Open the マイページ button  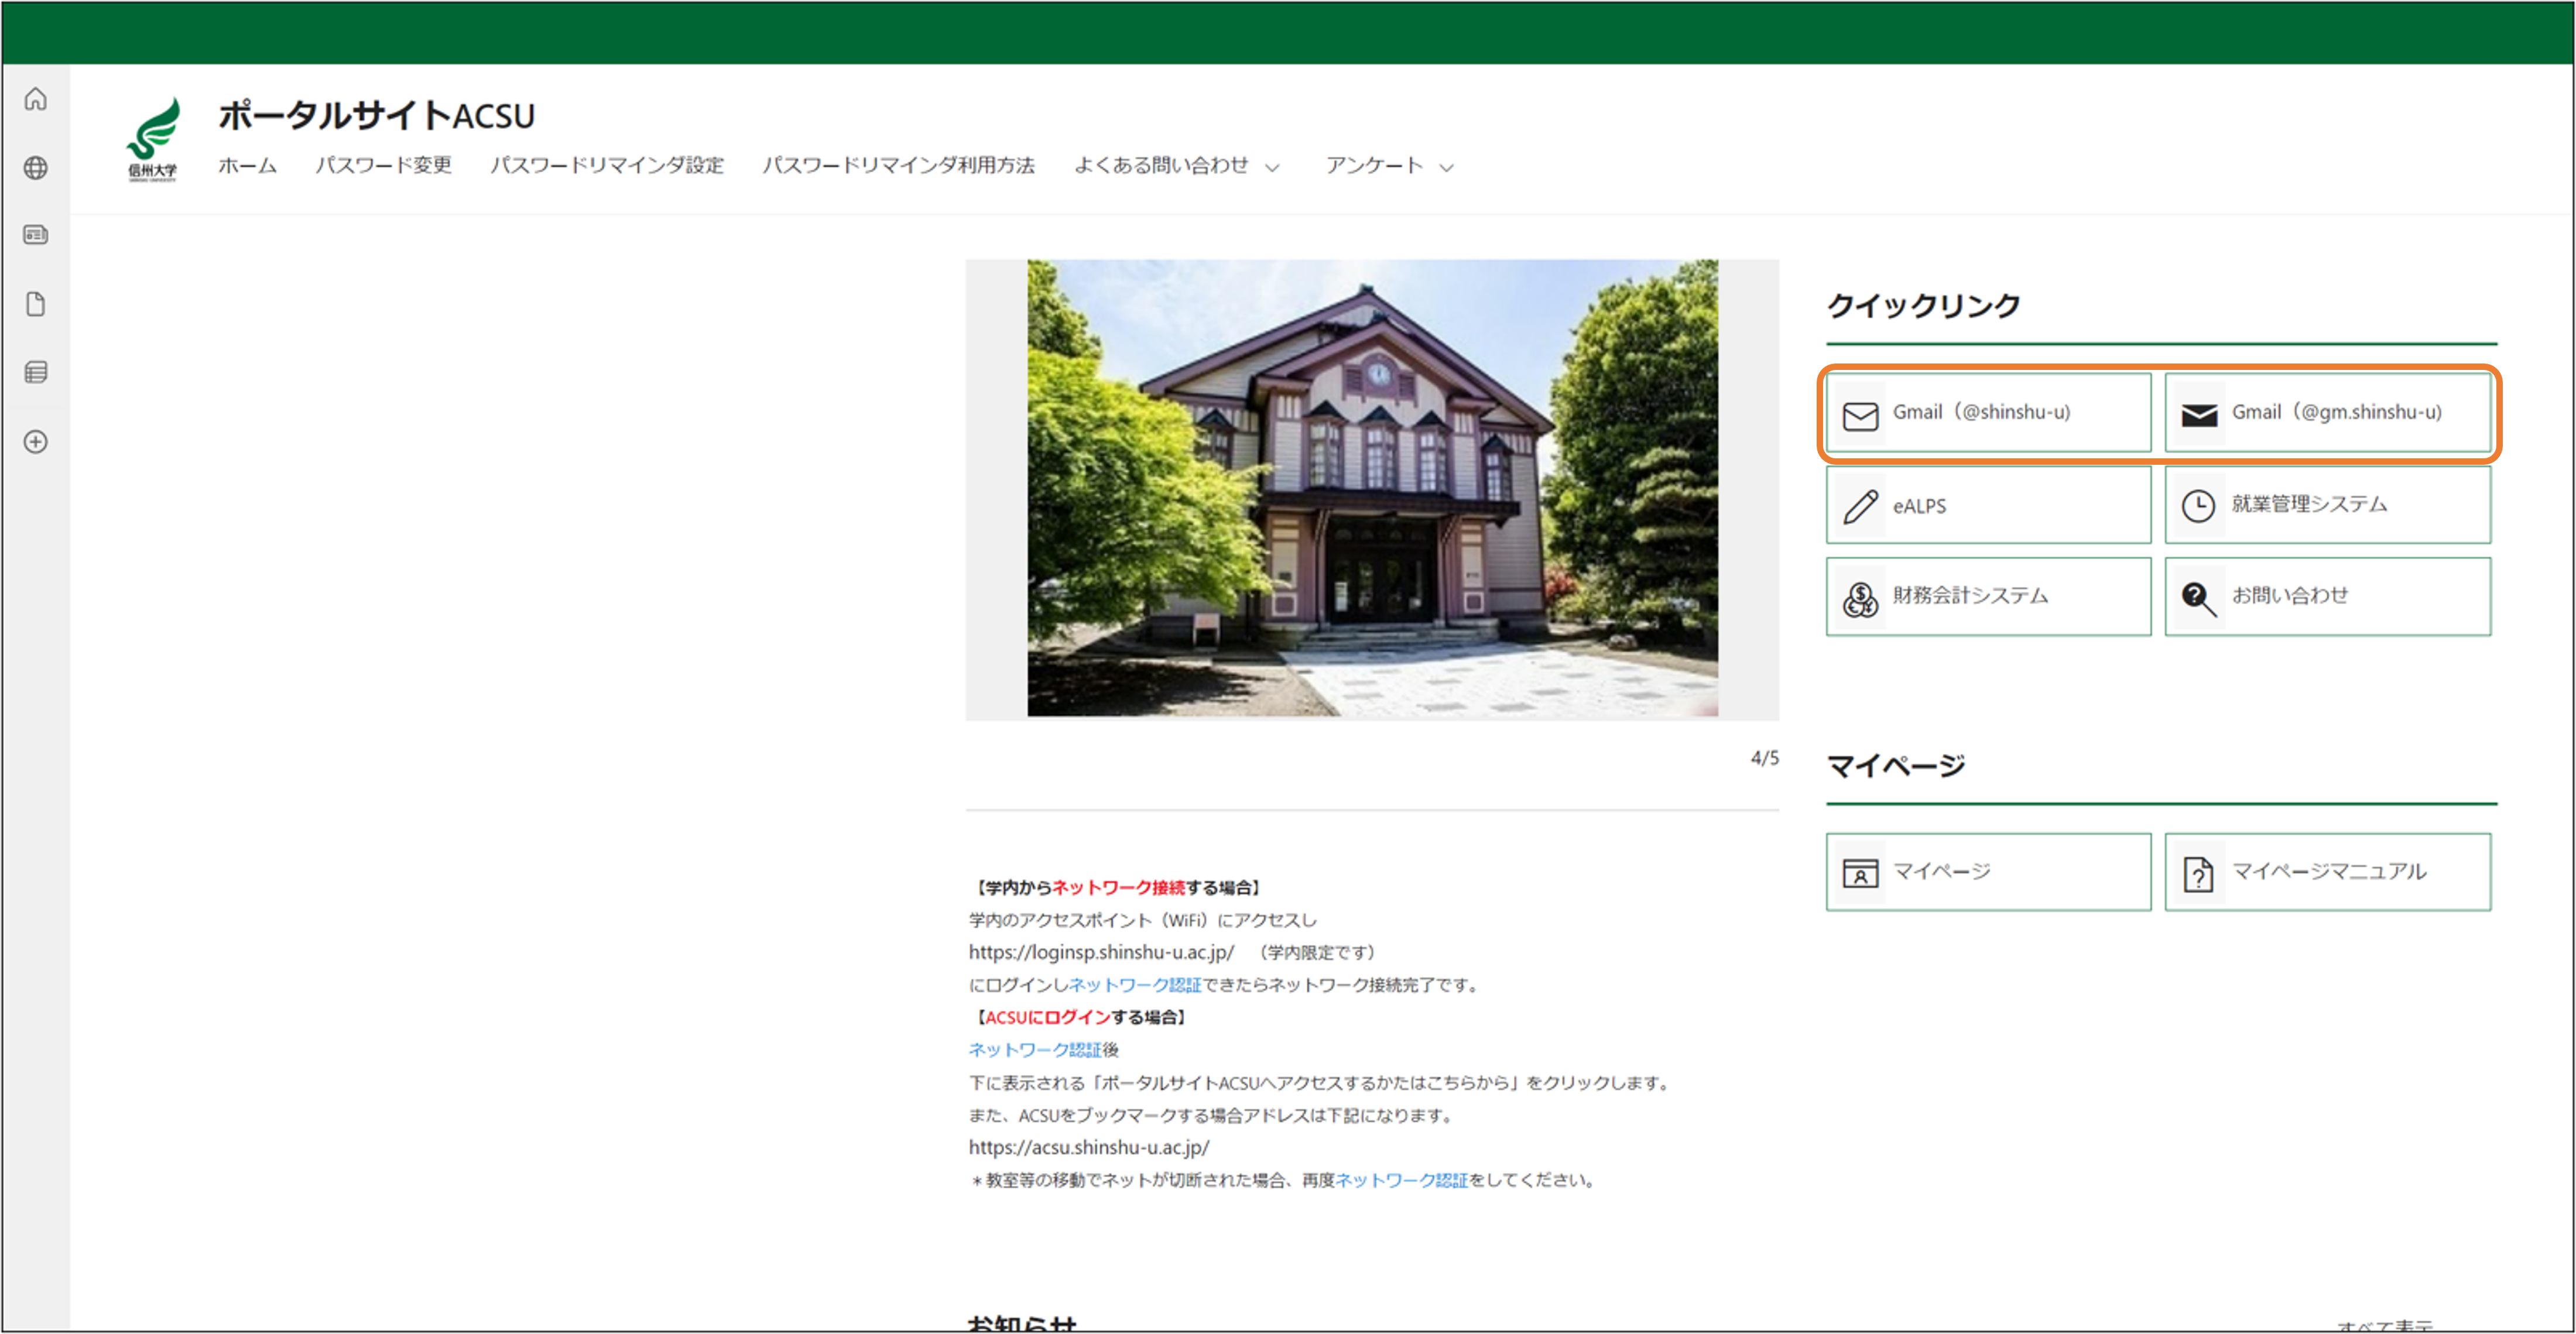click(1988, 872)
